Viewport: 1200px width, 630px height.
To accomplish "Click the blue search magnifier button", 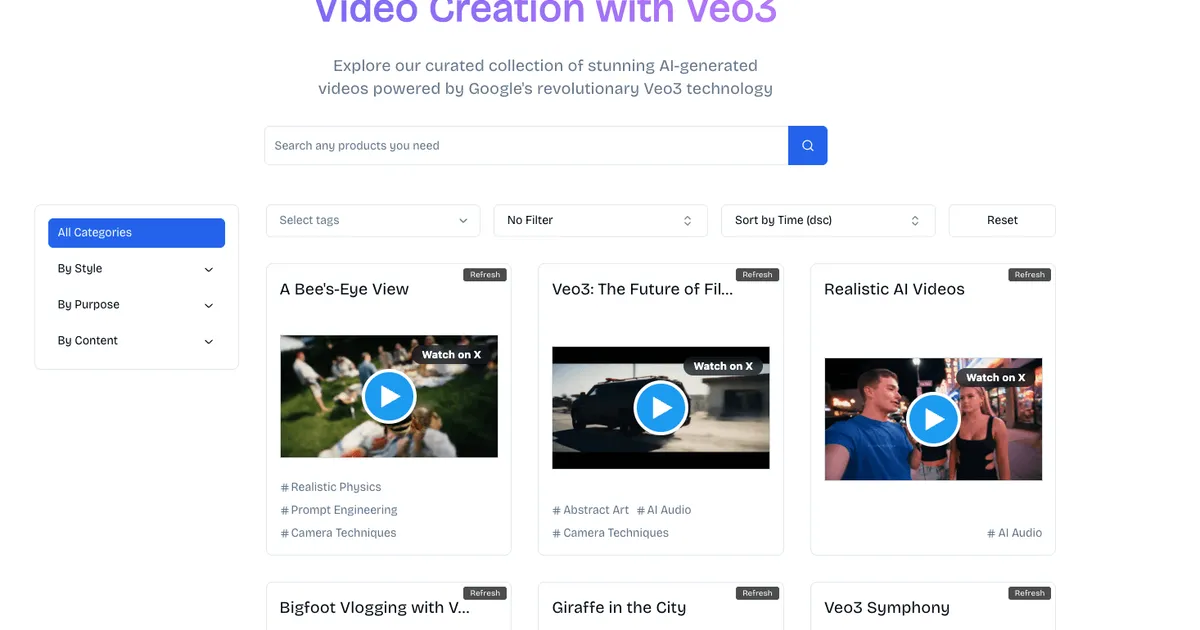I will pos(807,146).
